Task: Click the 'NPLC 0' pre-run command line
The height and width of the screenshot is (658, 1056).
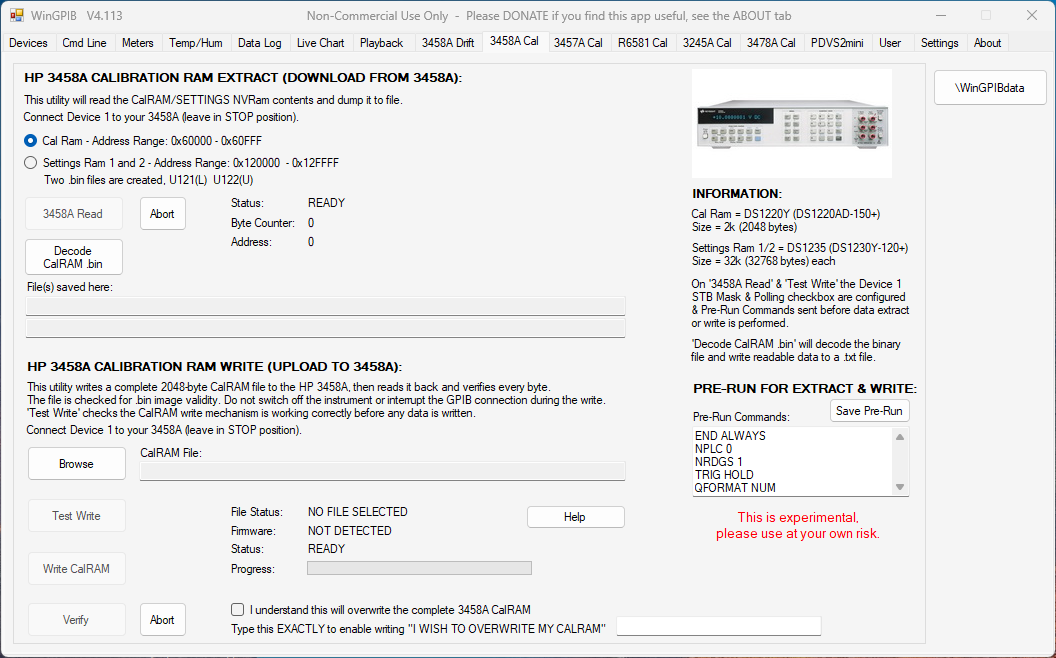Action: point(713,449)
